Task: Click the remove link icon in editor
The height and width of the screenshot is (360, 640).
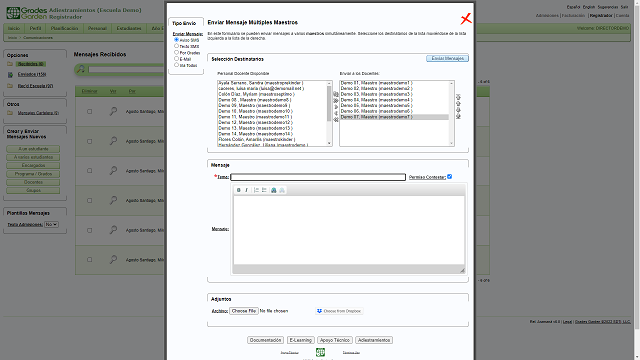Action: [282, 190]
